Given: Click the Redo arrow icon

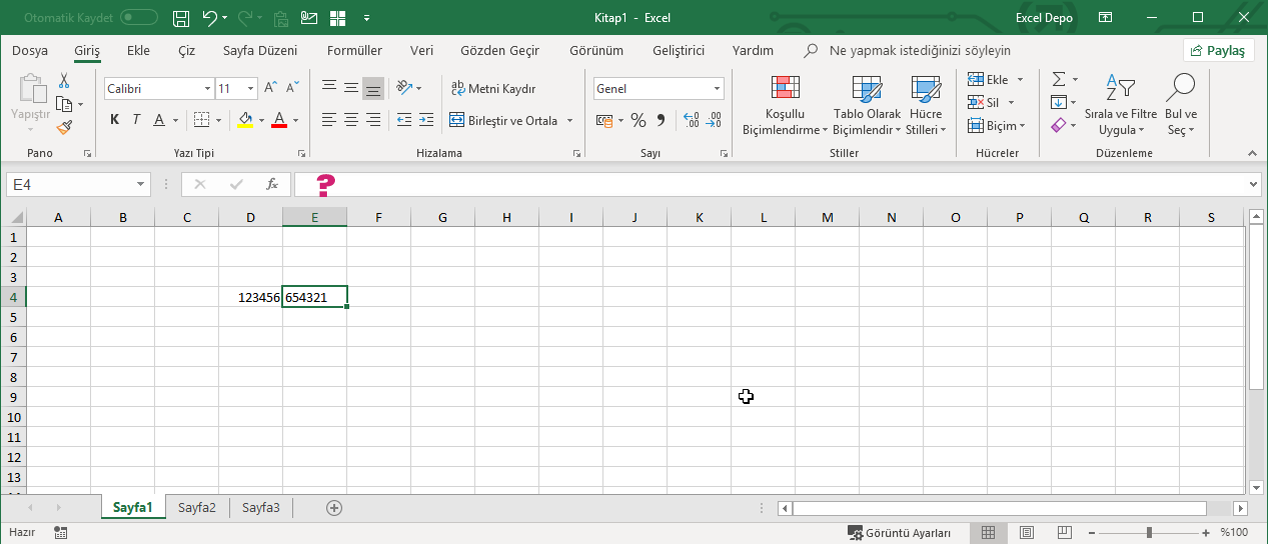Looking at the screenshot, I should tap(245, 18).
